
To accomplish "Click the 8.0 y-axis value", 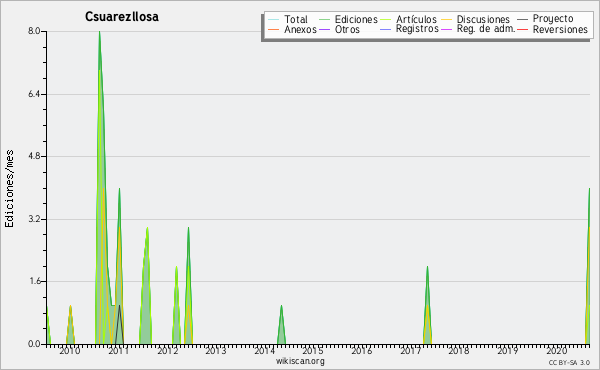I will pyautogui.click(x=34, y=31).
